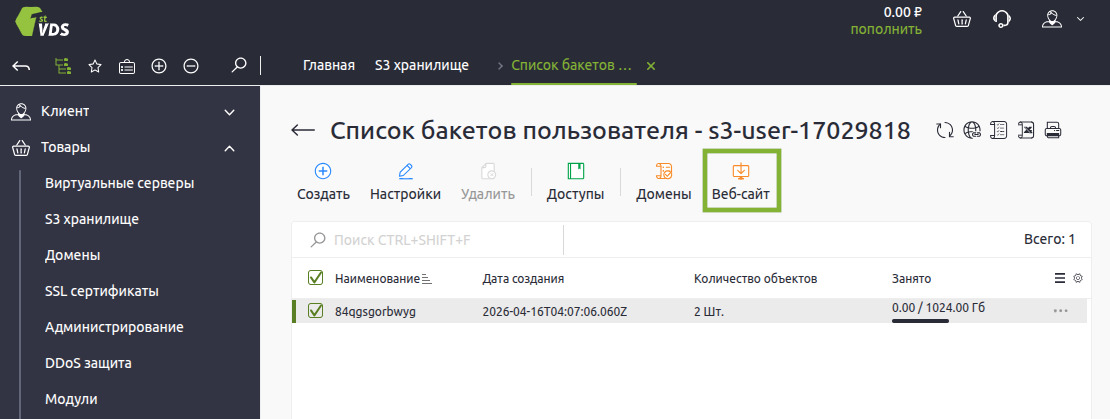Open Виртуальные серверы in the sidebar

pos(119,183)
